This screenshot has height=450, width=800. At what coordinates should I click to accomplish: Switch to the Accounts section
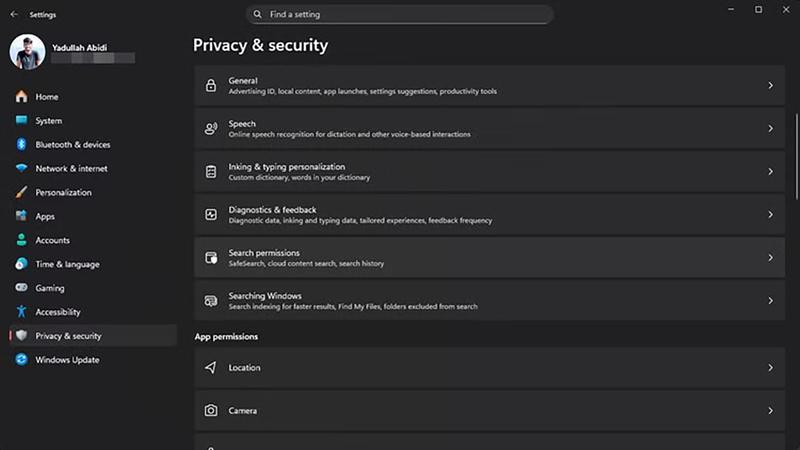[52, 241]
